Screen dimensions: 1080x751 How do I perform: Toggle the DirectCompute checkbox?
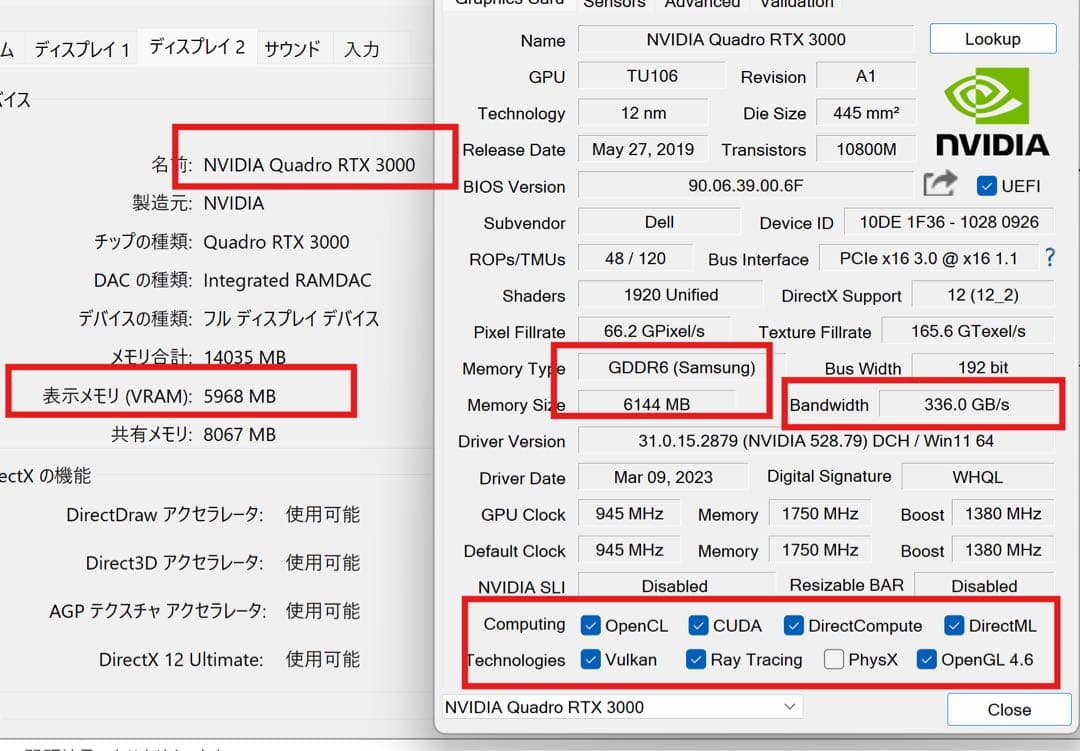[793, 625]
